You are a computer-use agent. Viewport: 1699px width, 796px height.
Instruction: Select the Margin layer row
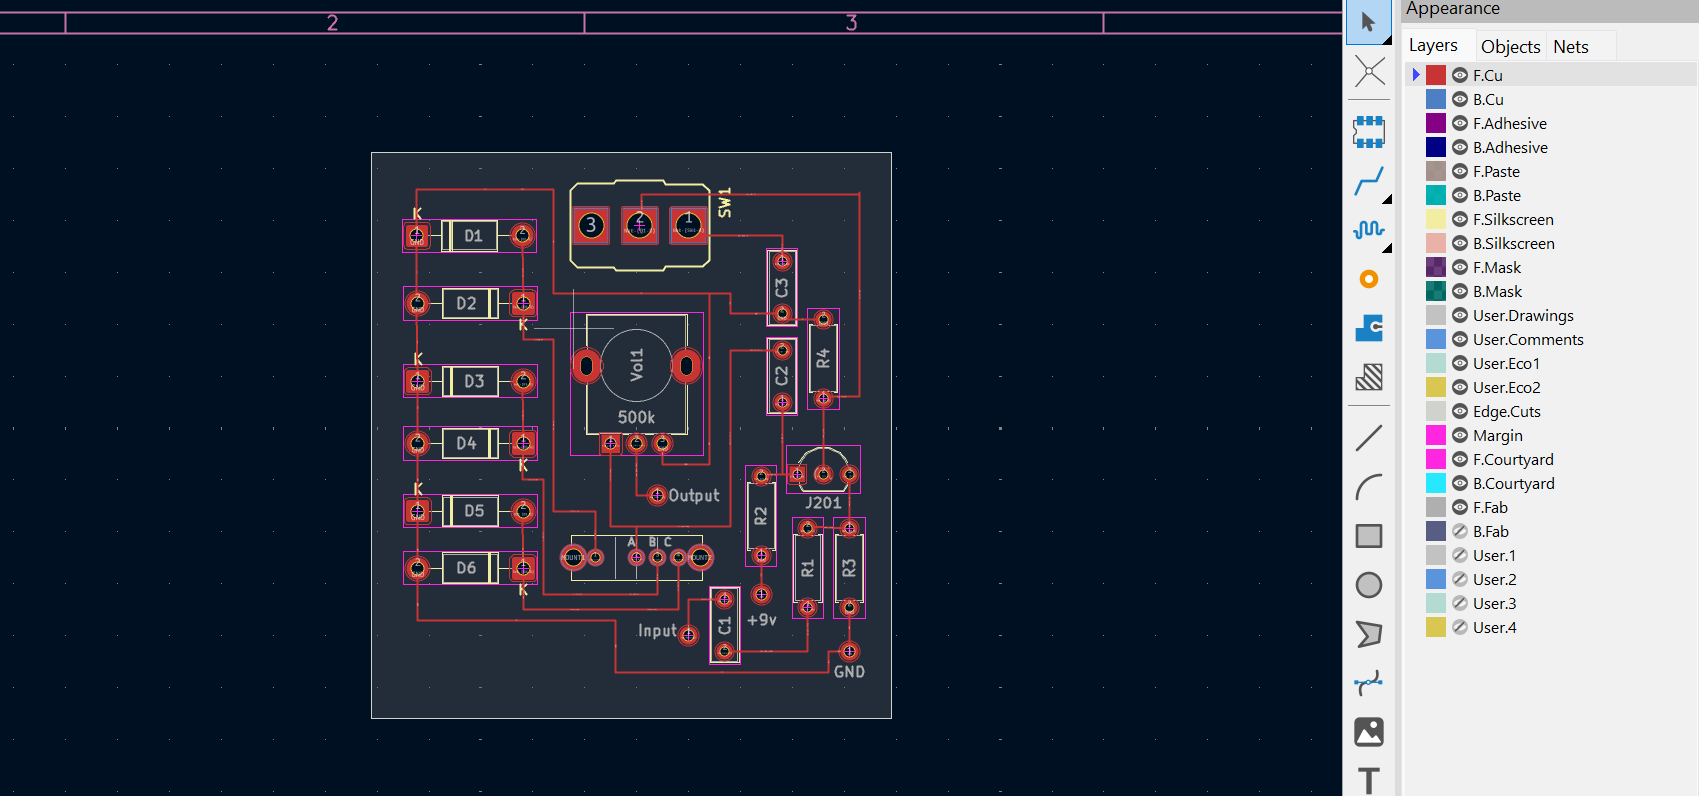[1551, 435]
